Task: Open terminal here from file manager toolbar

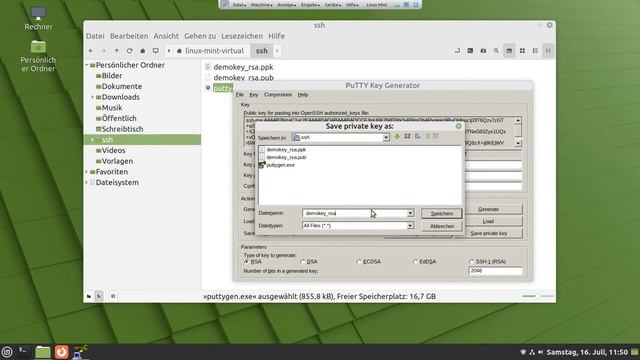Action: 470,51
